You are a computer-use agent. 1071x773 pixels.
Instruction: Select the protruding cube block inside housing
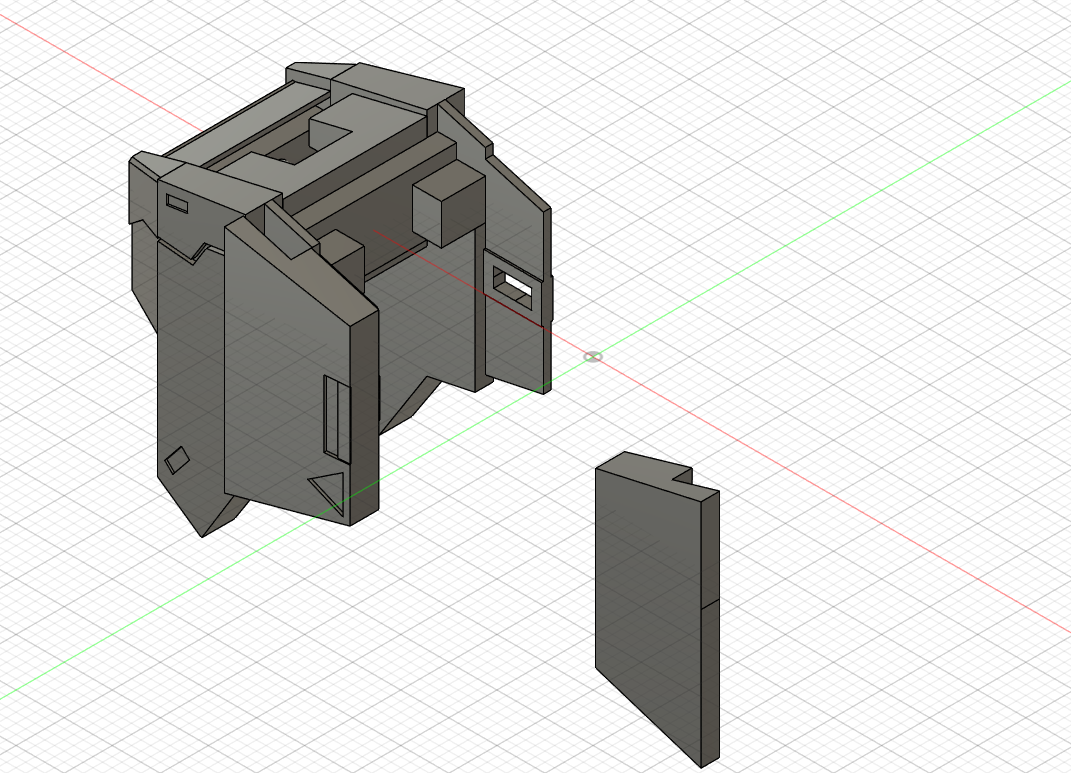point(448,205)
